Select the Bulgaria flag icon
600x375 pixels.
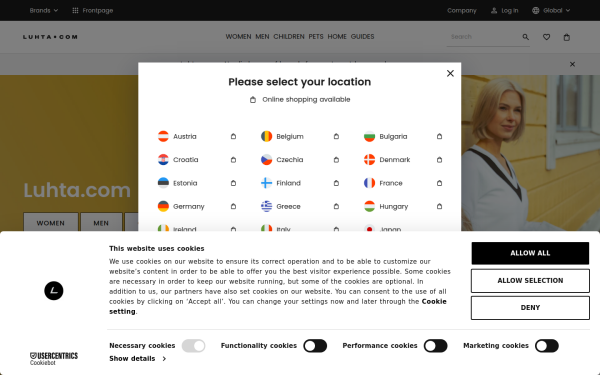coord(369,136)
